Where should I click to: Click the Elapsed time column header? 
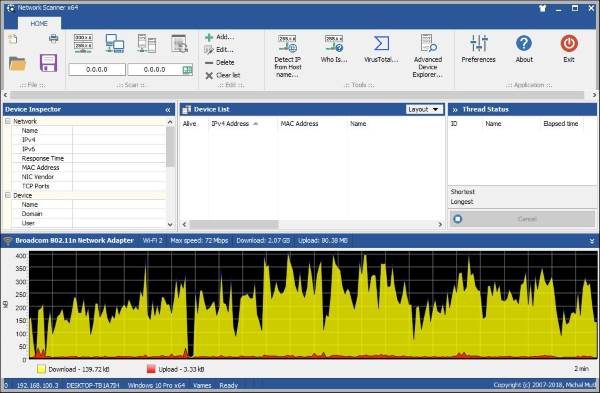561,124
